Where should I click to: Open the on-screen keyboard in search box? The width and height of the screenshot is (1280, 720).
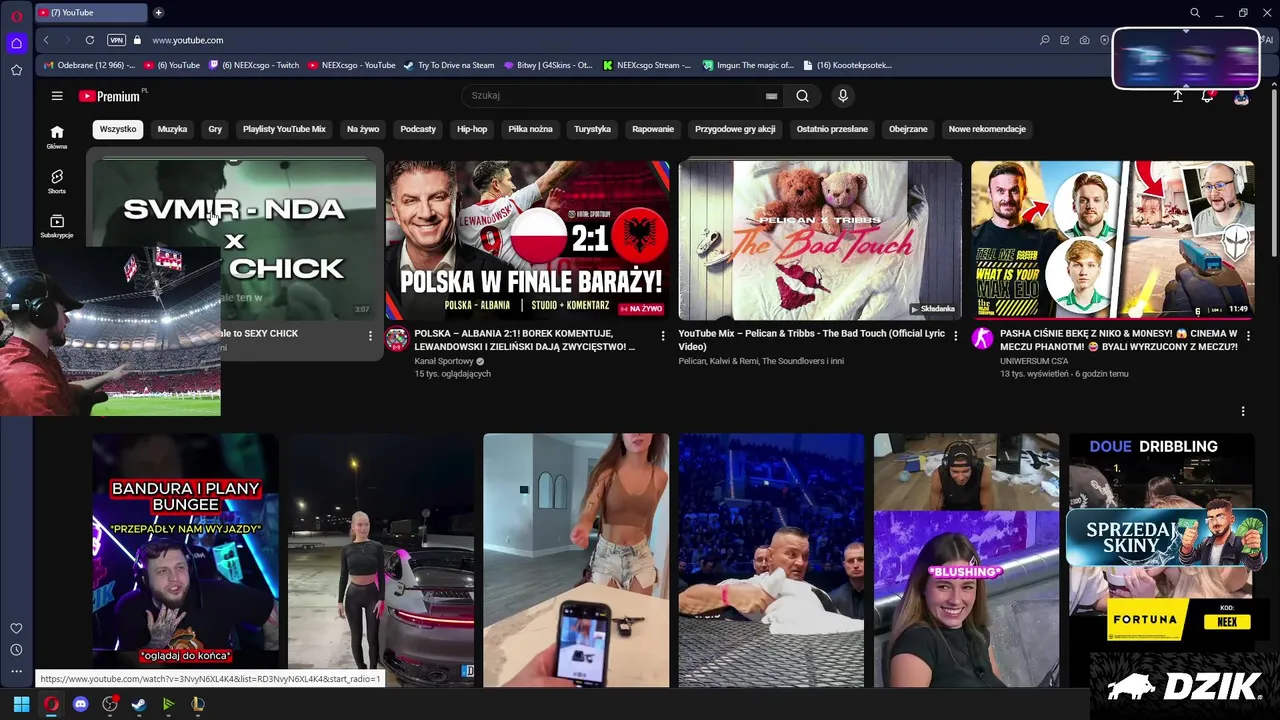point(771,96)
